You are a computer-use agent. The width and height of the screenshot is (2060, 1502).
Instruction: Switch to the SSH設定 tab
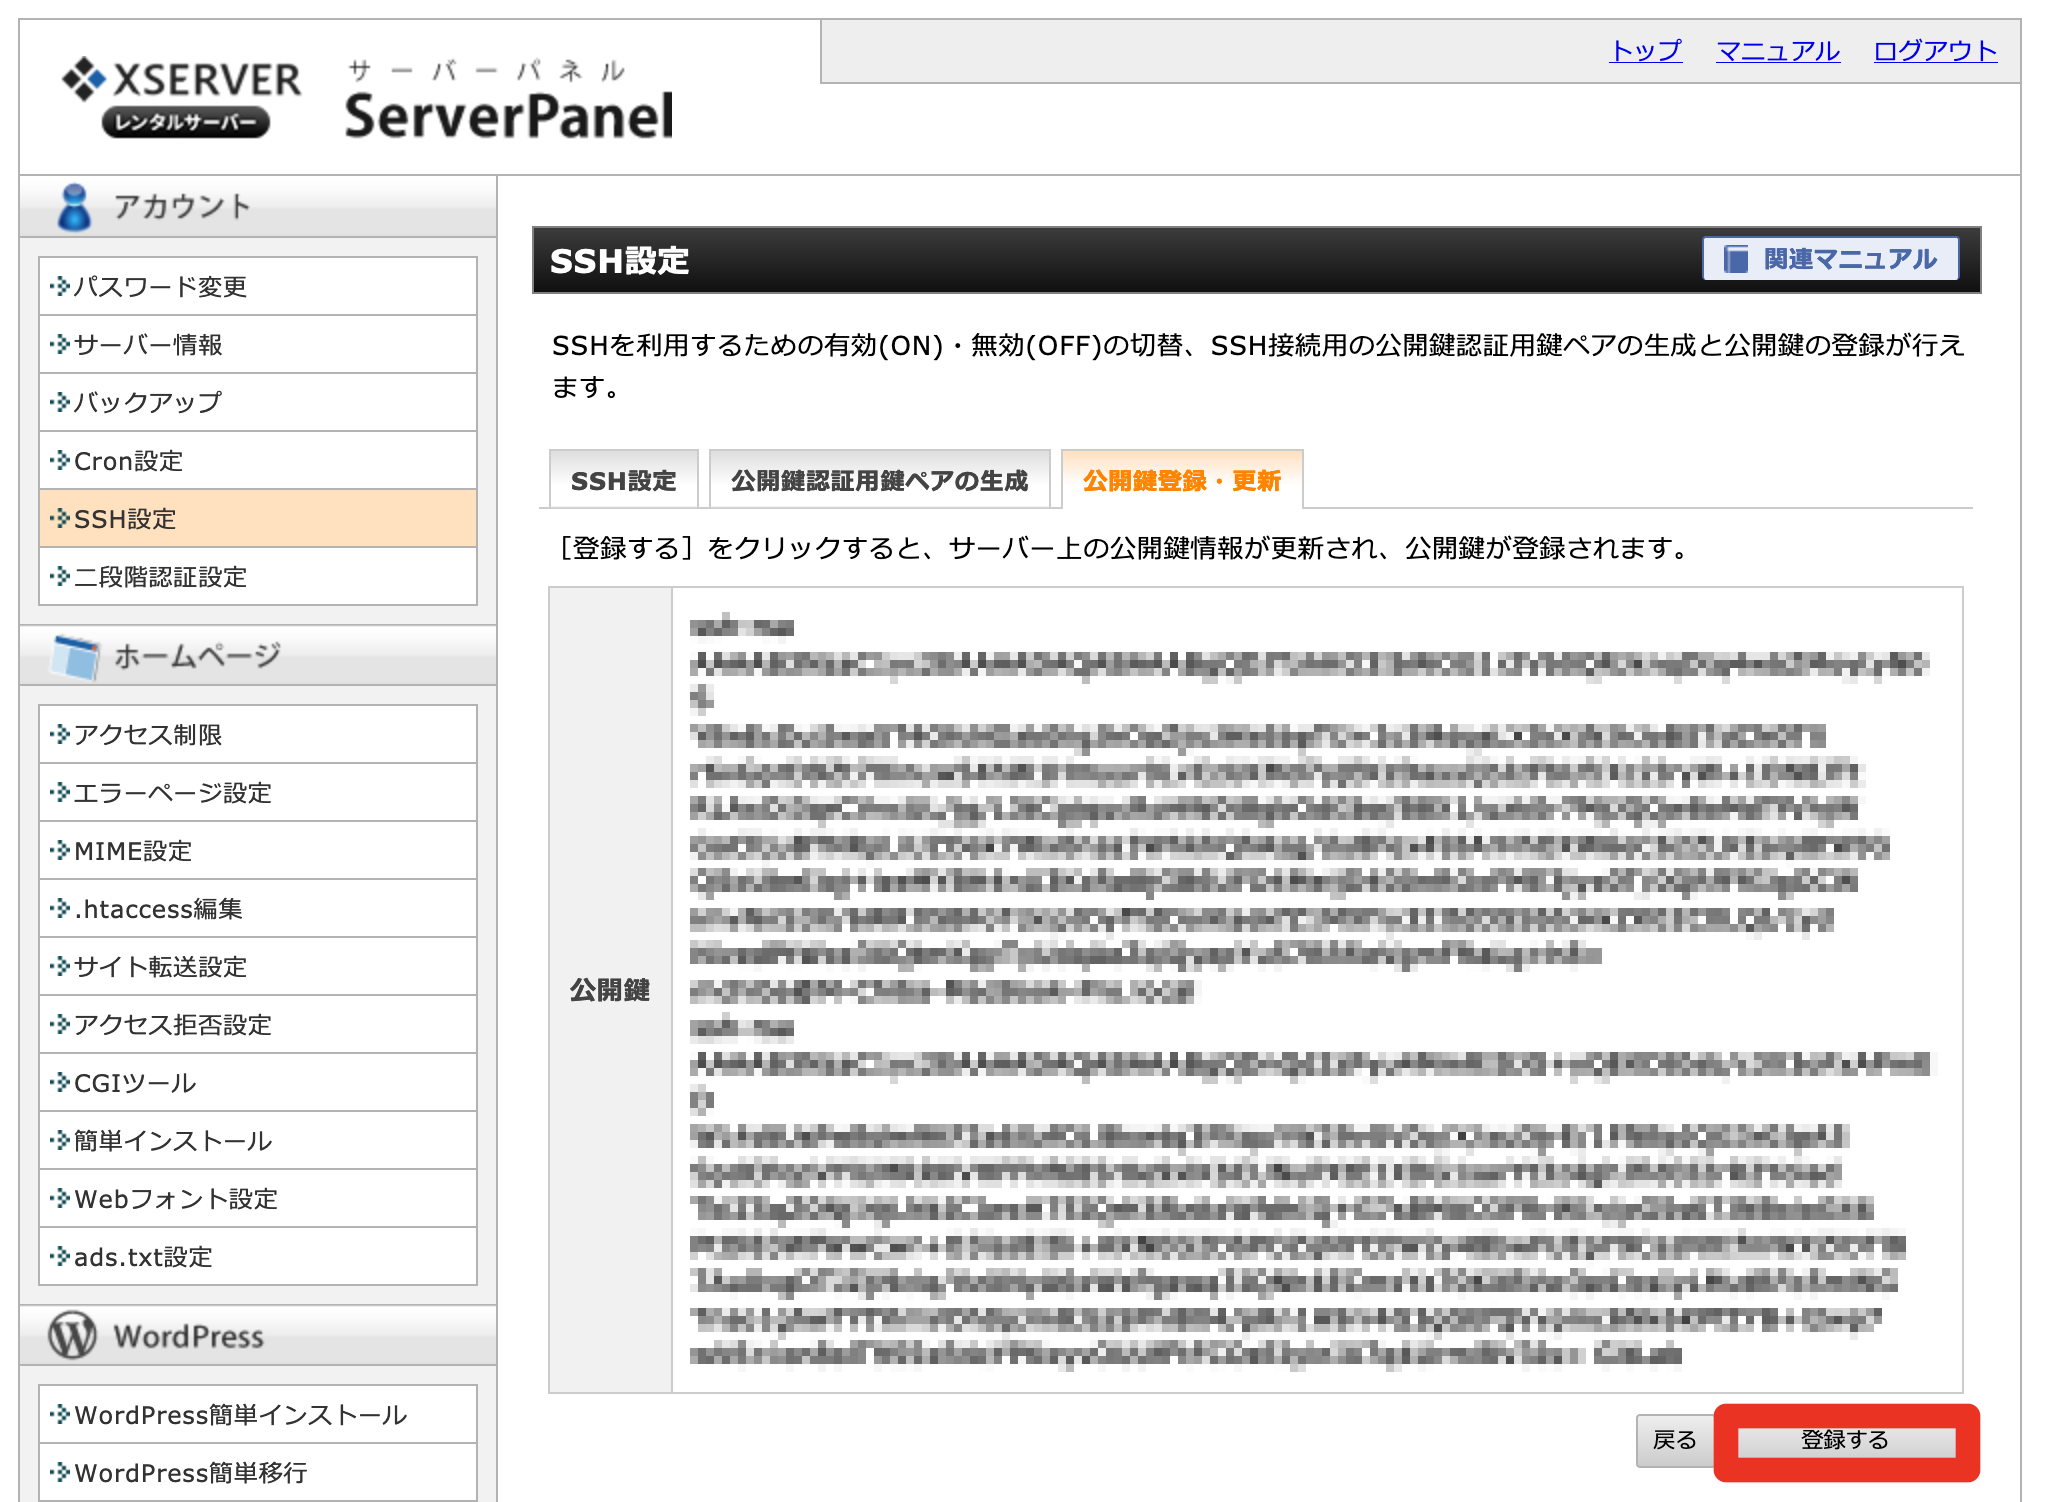(x=623, y=480)
